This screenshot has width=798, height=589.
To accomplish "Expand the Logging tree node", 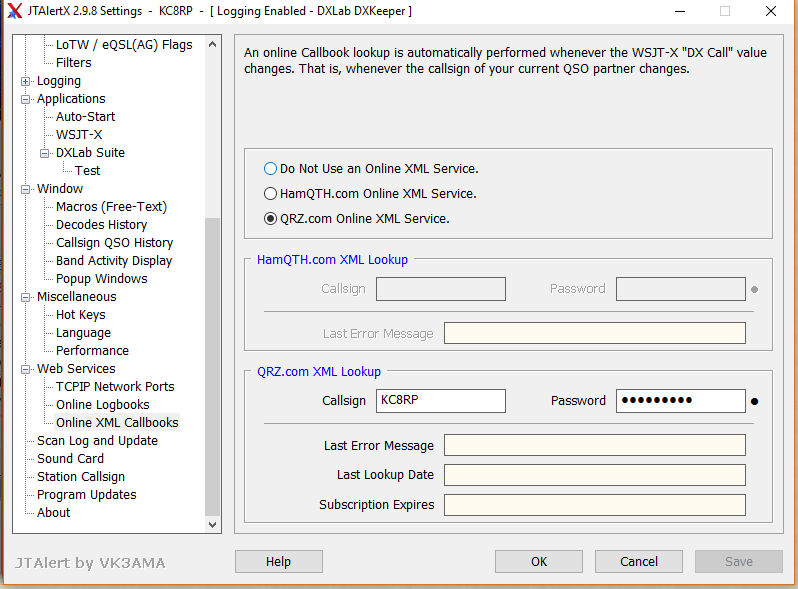I will [25, 81].
